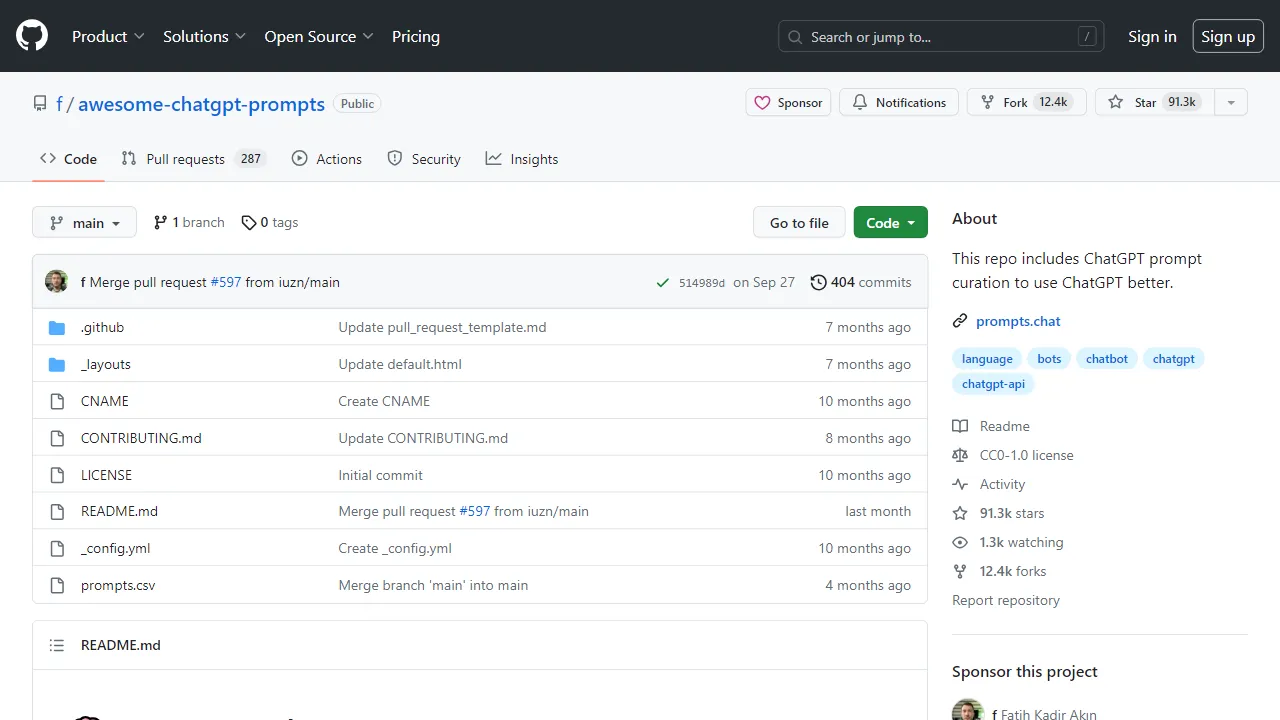Open the Product dropdown menu
Viewport: 1280px width, 720px height.
pyautogui.click(x=108, y=36)
